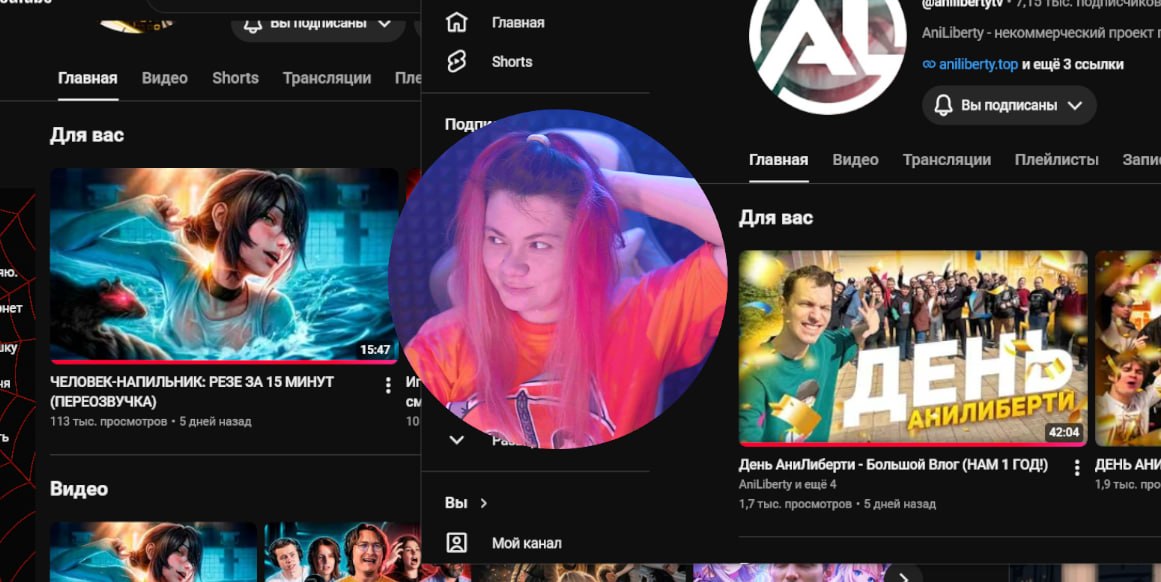Click the Видео section heading on left channel
The width and height of the screenshot is (1161, 582).
click(78, 489)
